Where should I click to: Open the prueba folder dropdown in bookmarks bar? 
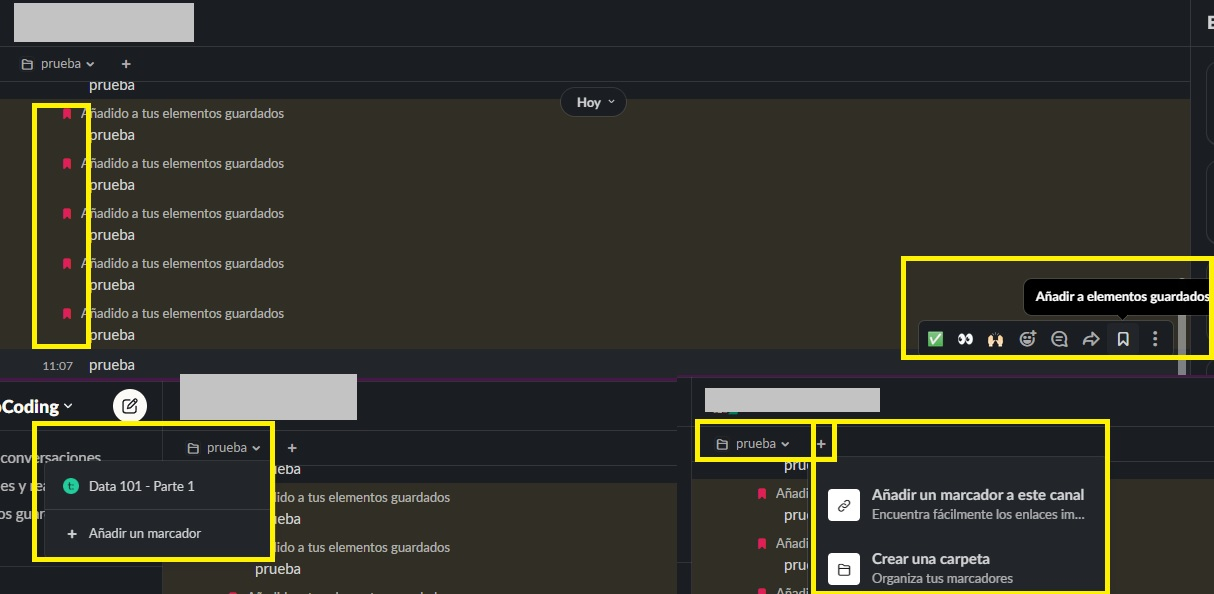tap(57, 63)
